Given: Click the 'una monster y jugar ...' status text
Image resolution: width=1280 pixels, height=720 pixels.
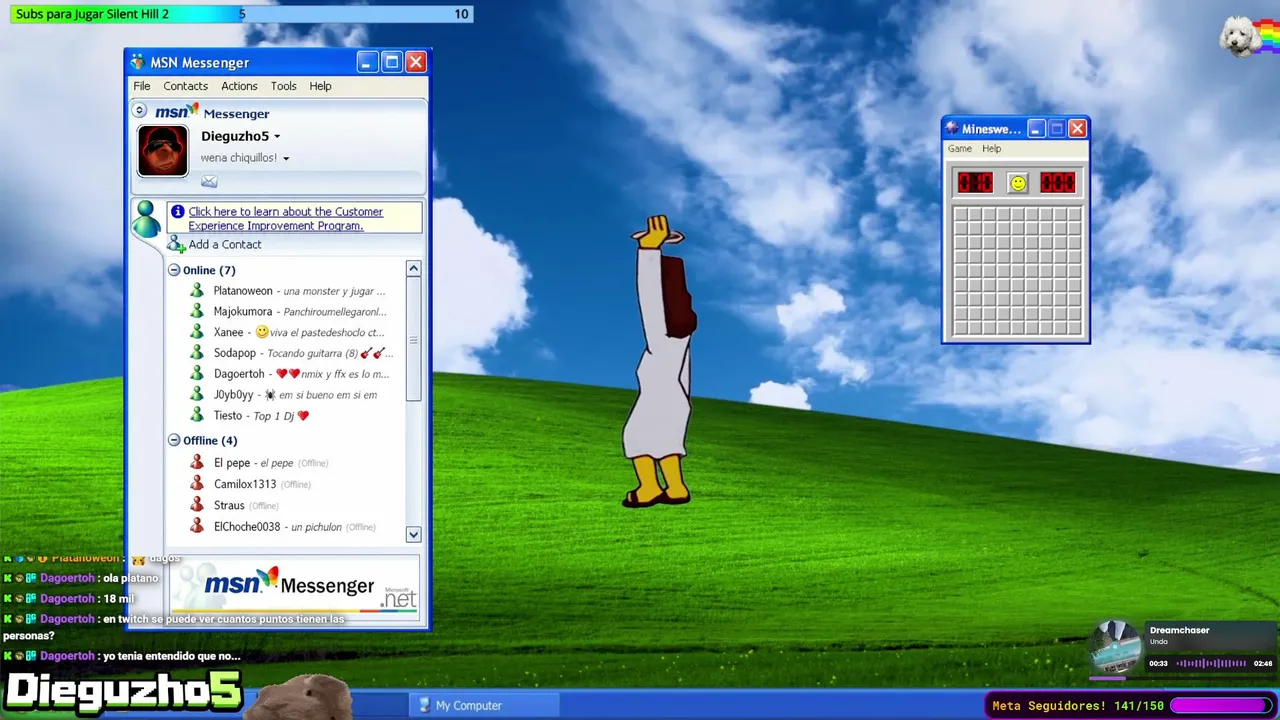Looking at the screenshot, I should tap(334, 291).
